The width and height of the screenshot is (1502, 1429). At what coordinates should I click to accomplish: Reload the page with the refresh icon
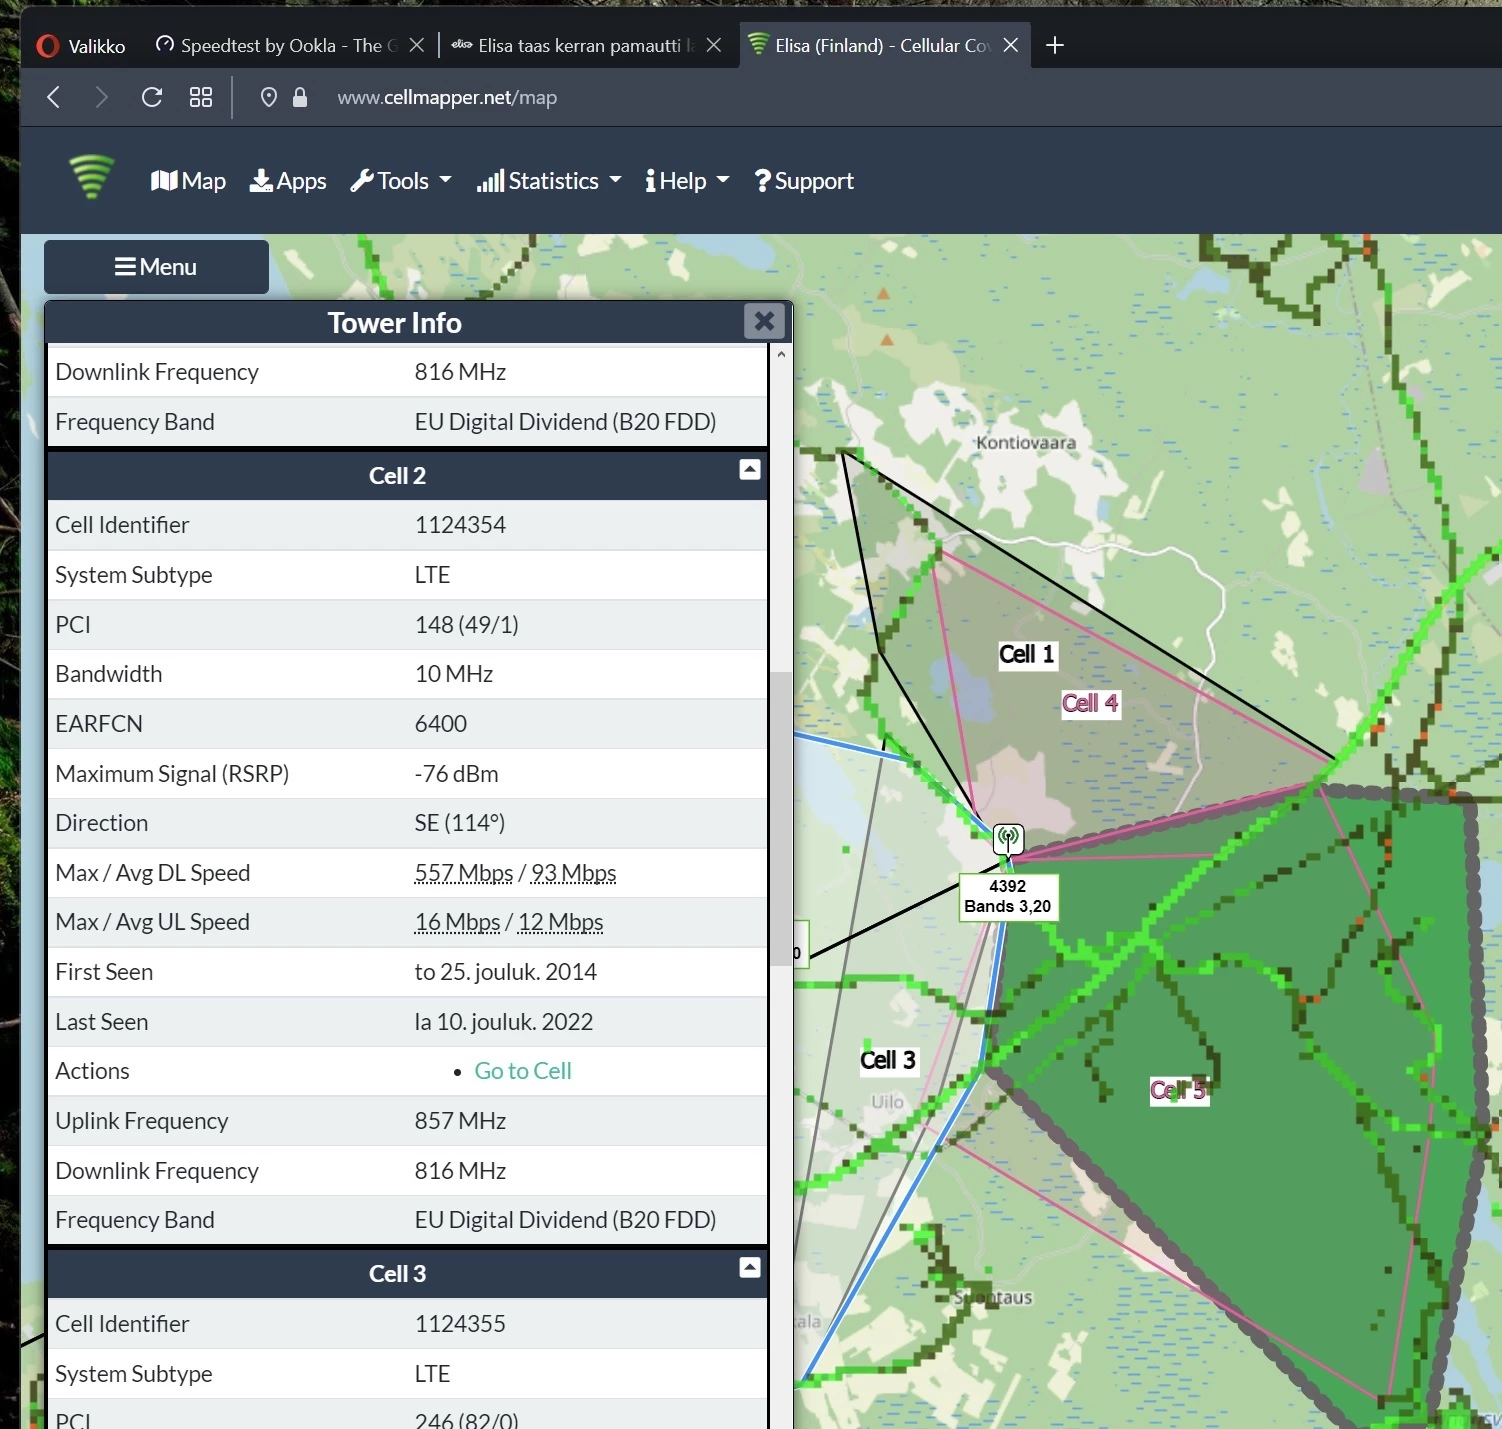(152, 97)
